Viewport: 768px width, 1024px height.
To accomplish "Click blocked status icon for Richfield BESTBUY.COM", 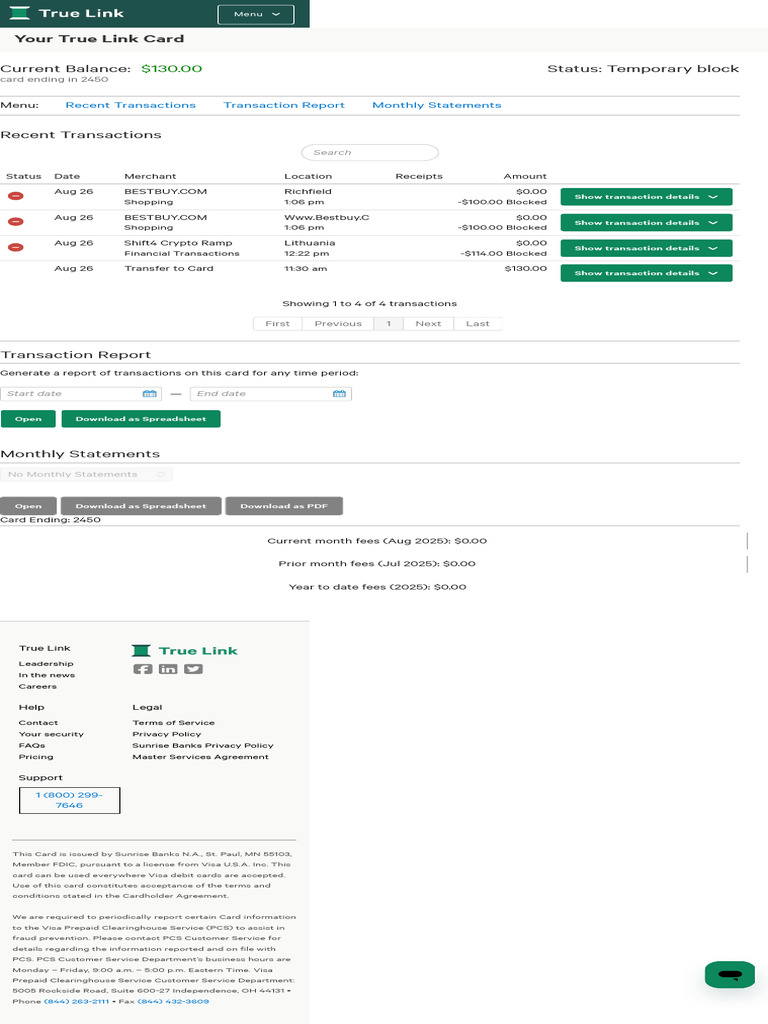I will (16, 196).
